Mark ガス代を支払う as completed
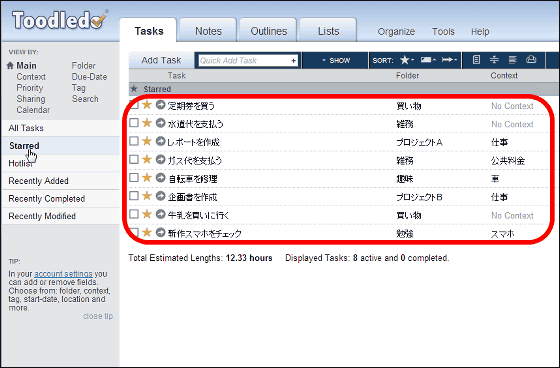This screenshot has height=368, width=560. 134,159
